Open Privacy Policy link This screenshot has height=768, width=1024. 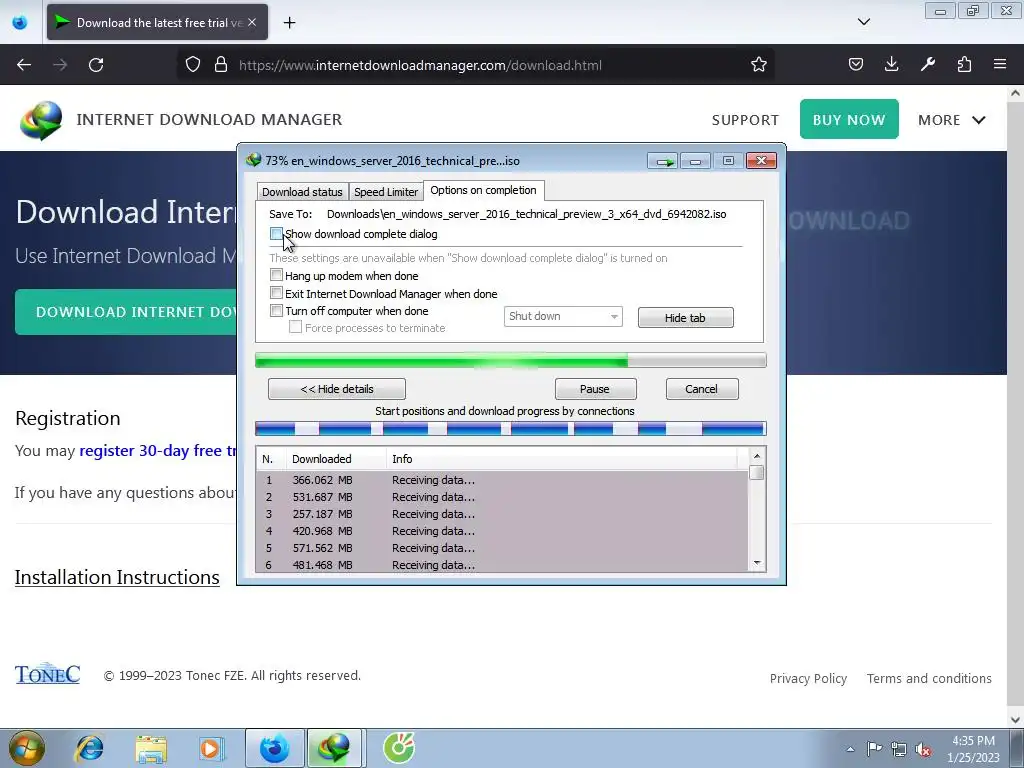tap(808, 679)
